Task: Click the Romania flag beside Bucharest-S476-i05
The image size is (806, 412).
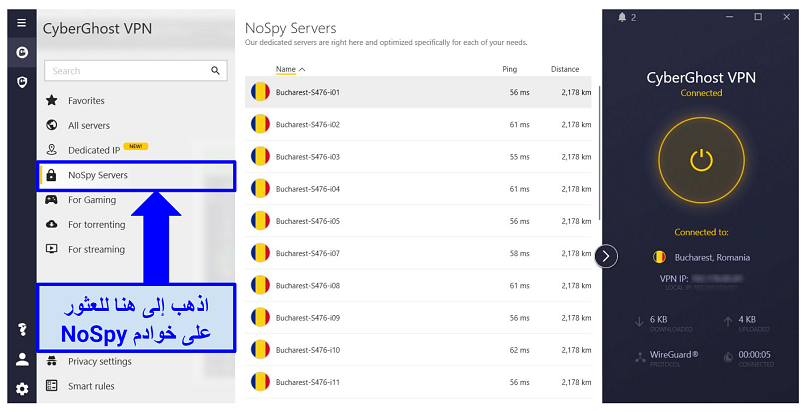Action: click(260, 221)
